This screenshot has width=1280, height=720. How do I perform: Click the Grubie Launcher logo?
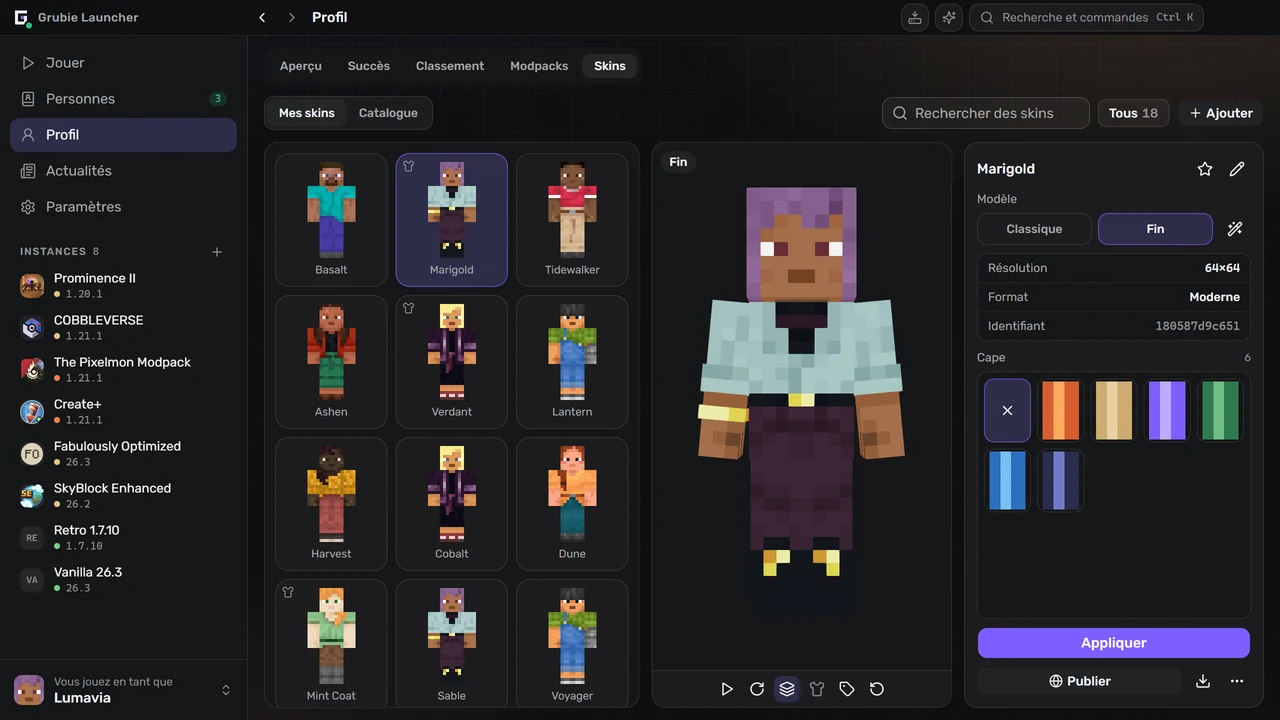(21, 18)
